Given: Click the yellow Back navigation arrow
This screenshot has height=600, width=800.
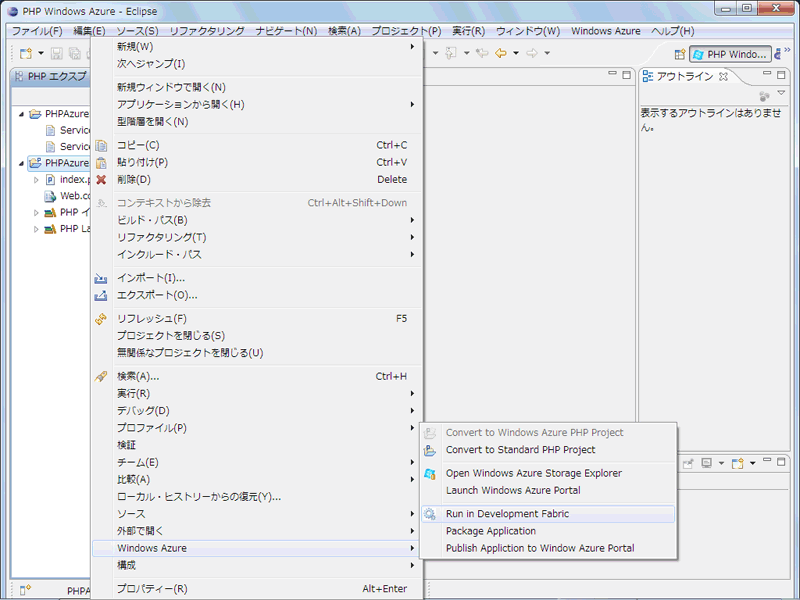Looking at the screenshot, I should pyautogui.click(x=501, y=53).
